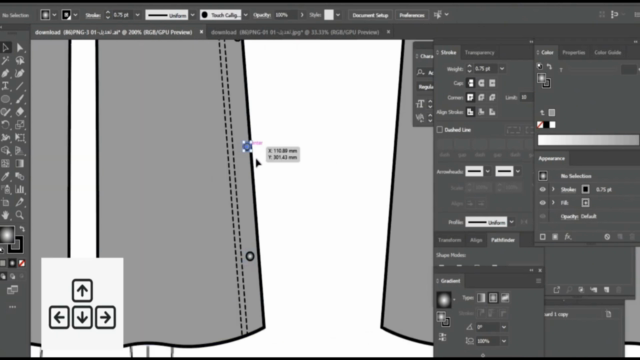Viewport: 640px width, 360px height.
Task: Switch to the Properties tab
Action: [x=573, y=53]
